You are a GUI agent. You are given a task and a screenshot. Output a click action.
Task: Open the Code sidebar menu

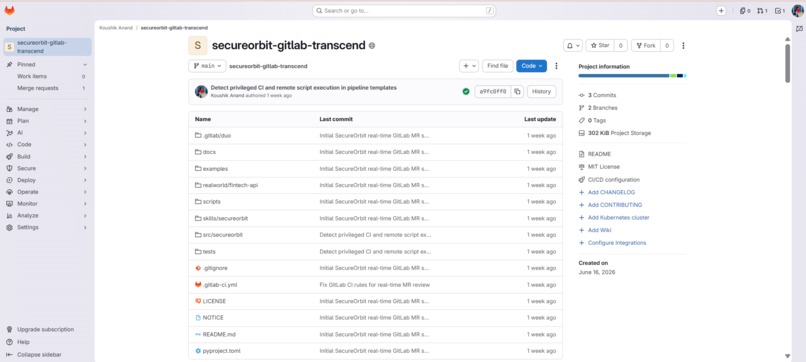click(x=47, y=144)
